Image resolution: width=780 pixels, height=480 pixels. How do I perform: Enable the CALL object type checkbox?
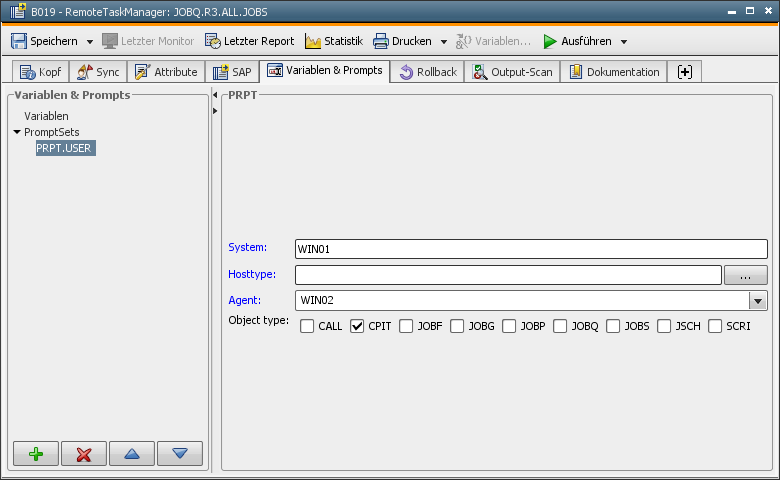click(307, 326)
